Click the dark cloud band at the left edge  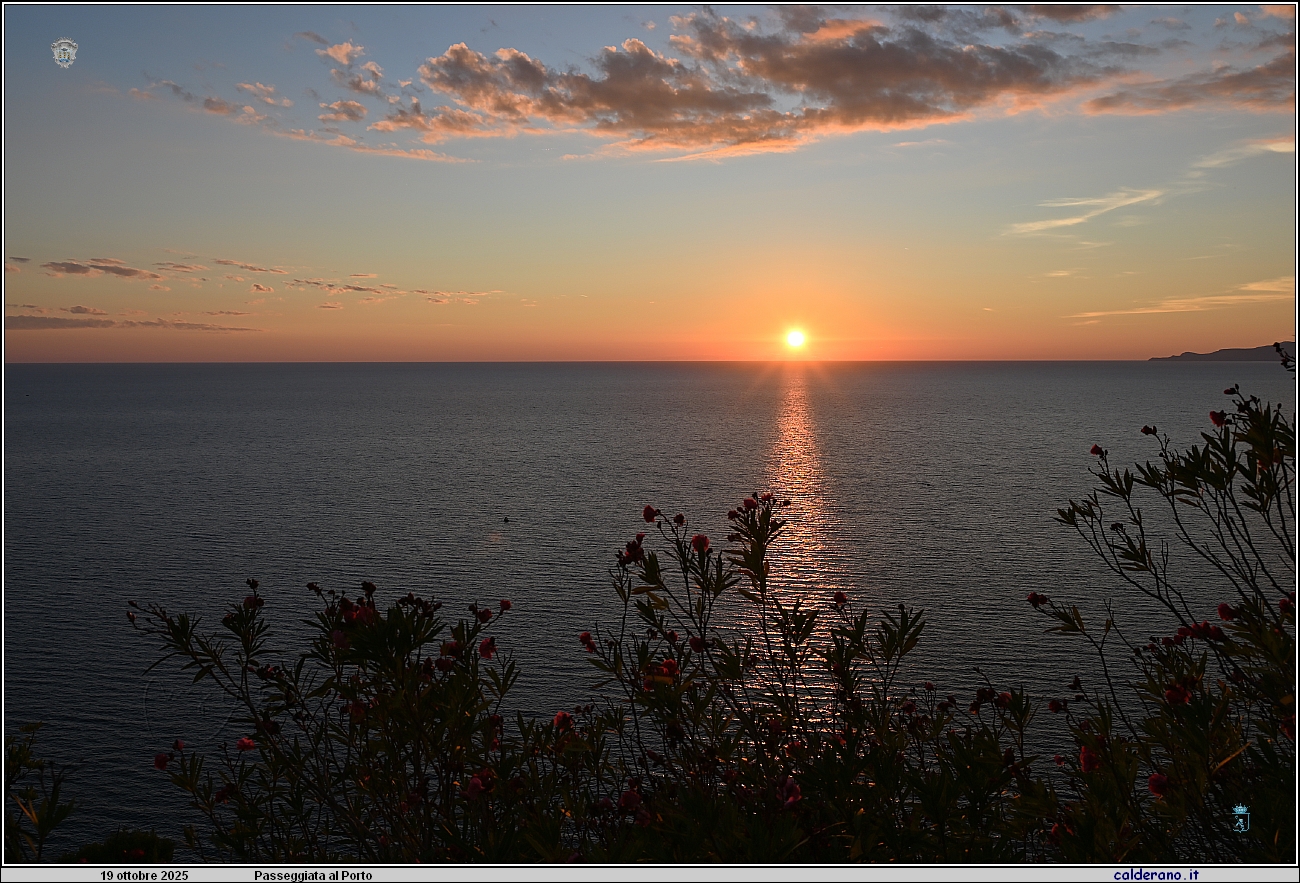point(60,322)
